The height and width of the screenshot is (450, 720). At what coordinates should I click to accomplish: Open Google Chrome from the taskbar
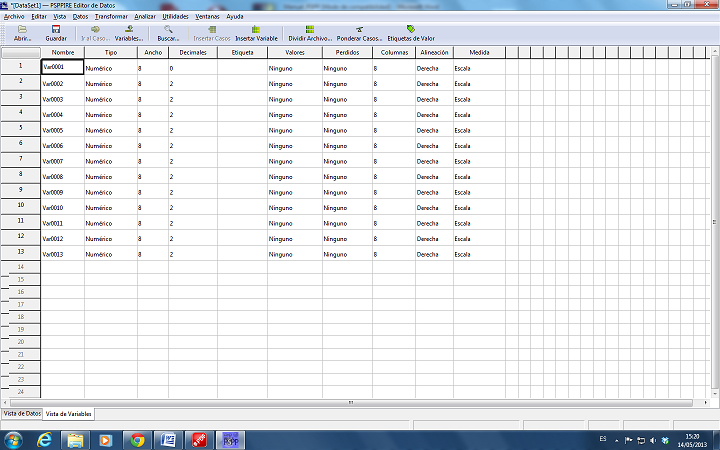click(x=137, y=440)
